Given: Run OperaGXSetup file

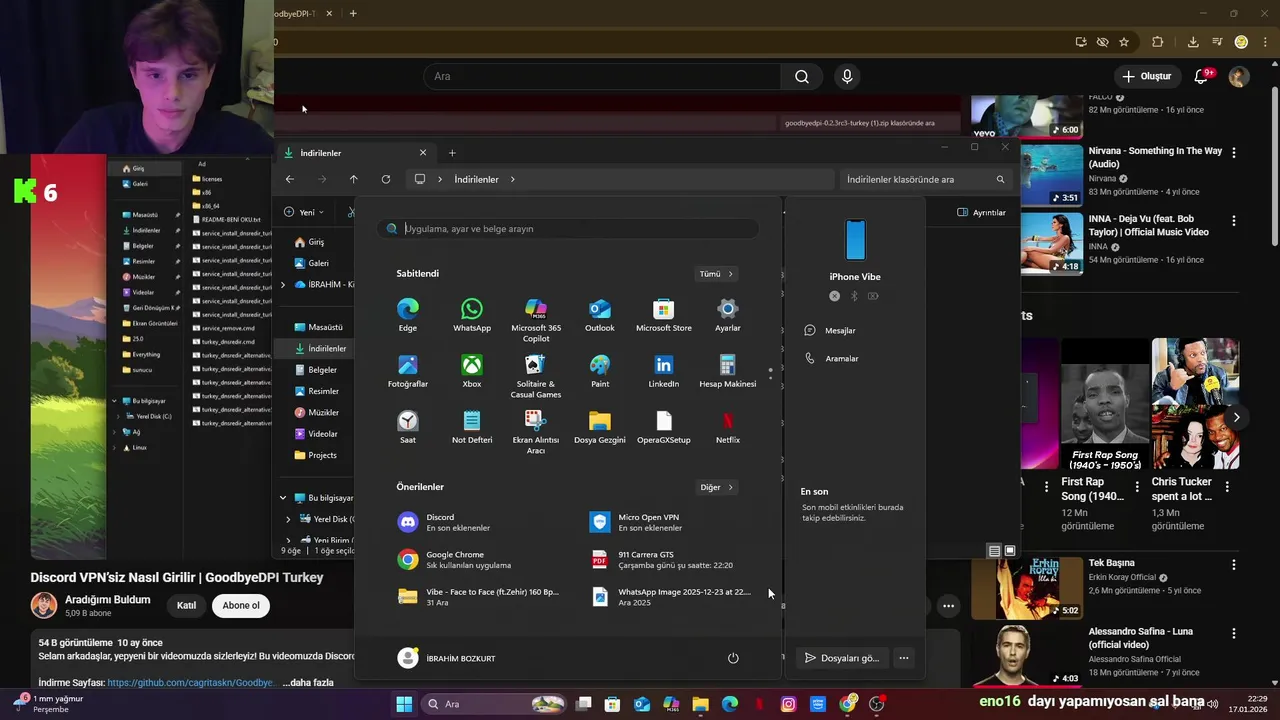Looking at the screenshot, I should pos(664,427).
